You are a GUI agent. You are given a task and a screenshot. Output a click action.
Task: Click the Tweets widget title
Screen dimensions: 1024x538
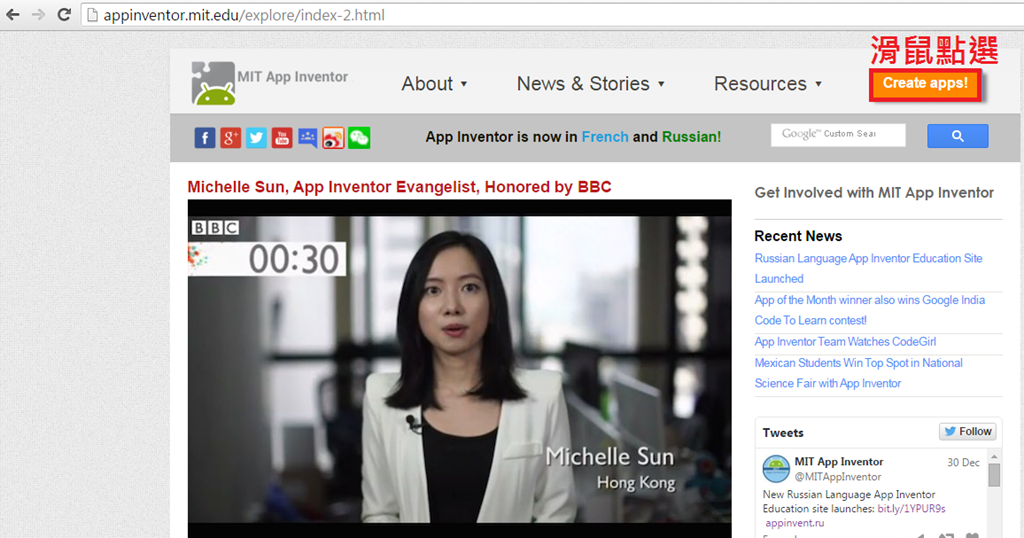[x=783, y=432]
